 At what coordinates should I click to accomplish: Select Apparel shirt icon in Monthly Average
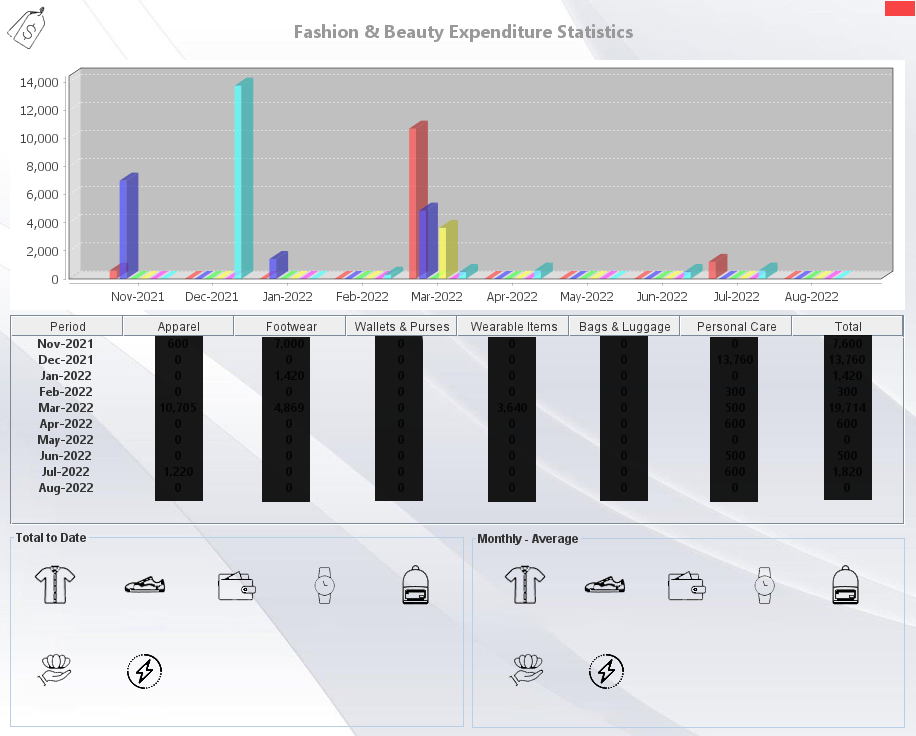pos(525,584)
